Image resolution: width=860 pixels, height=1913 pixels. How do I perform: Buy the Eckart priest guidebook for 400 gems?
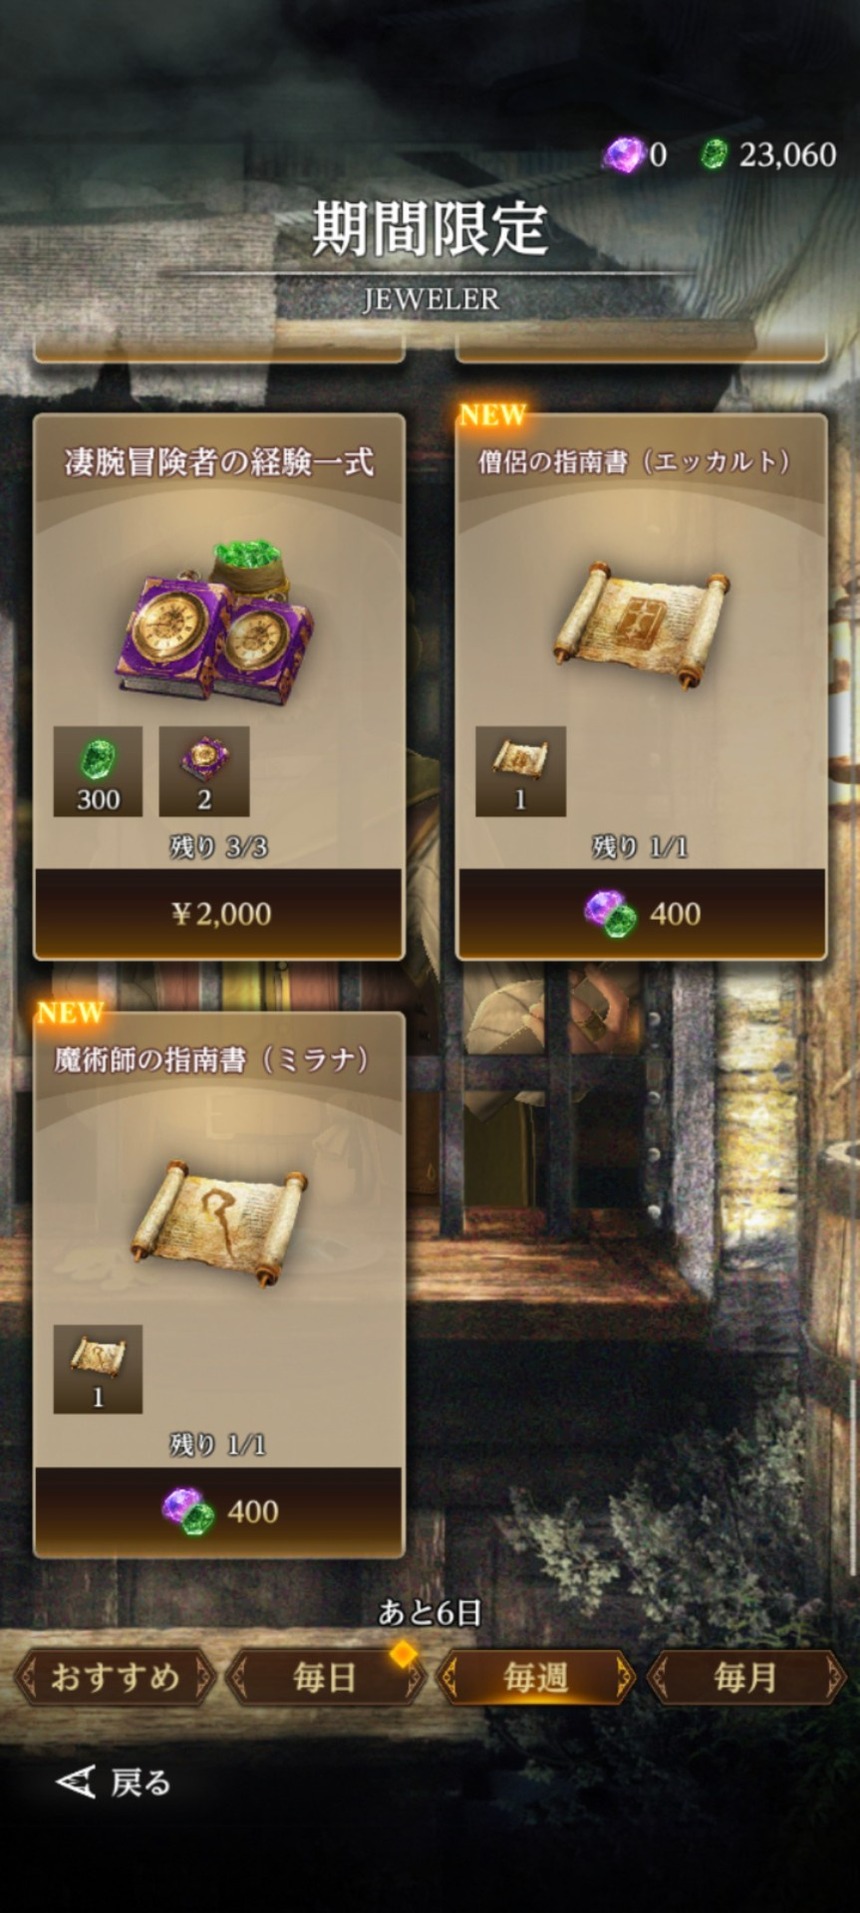pos(641,914)
